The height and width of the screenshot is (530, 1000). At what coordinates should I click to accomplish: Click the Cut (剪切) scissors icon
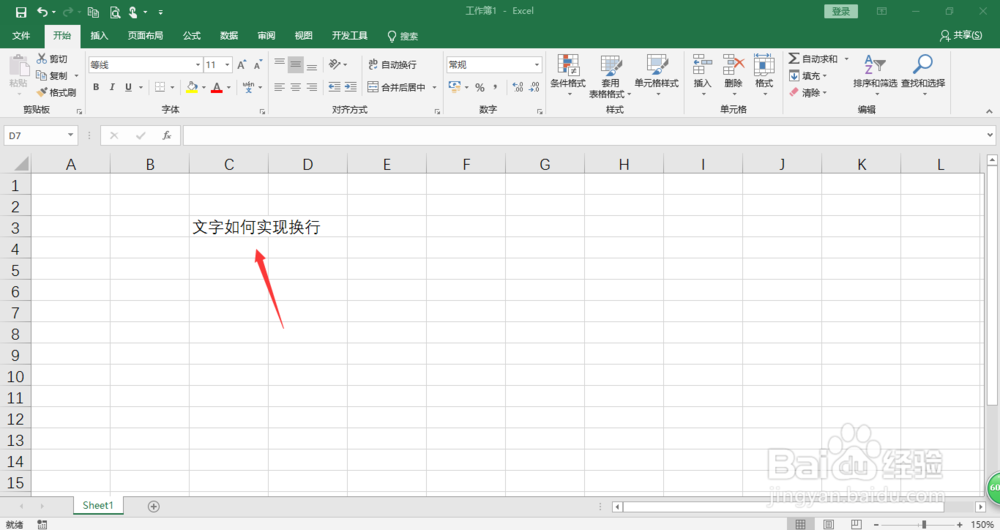[x=42, y=59]
